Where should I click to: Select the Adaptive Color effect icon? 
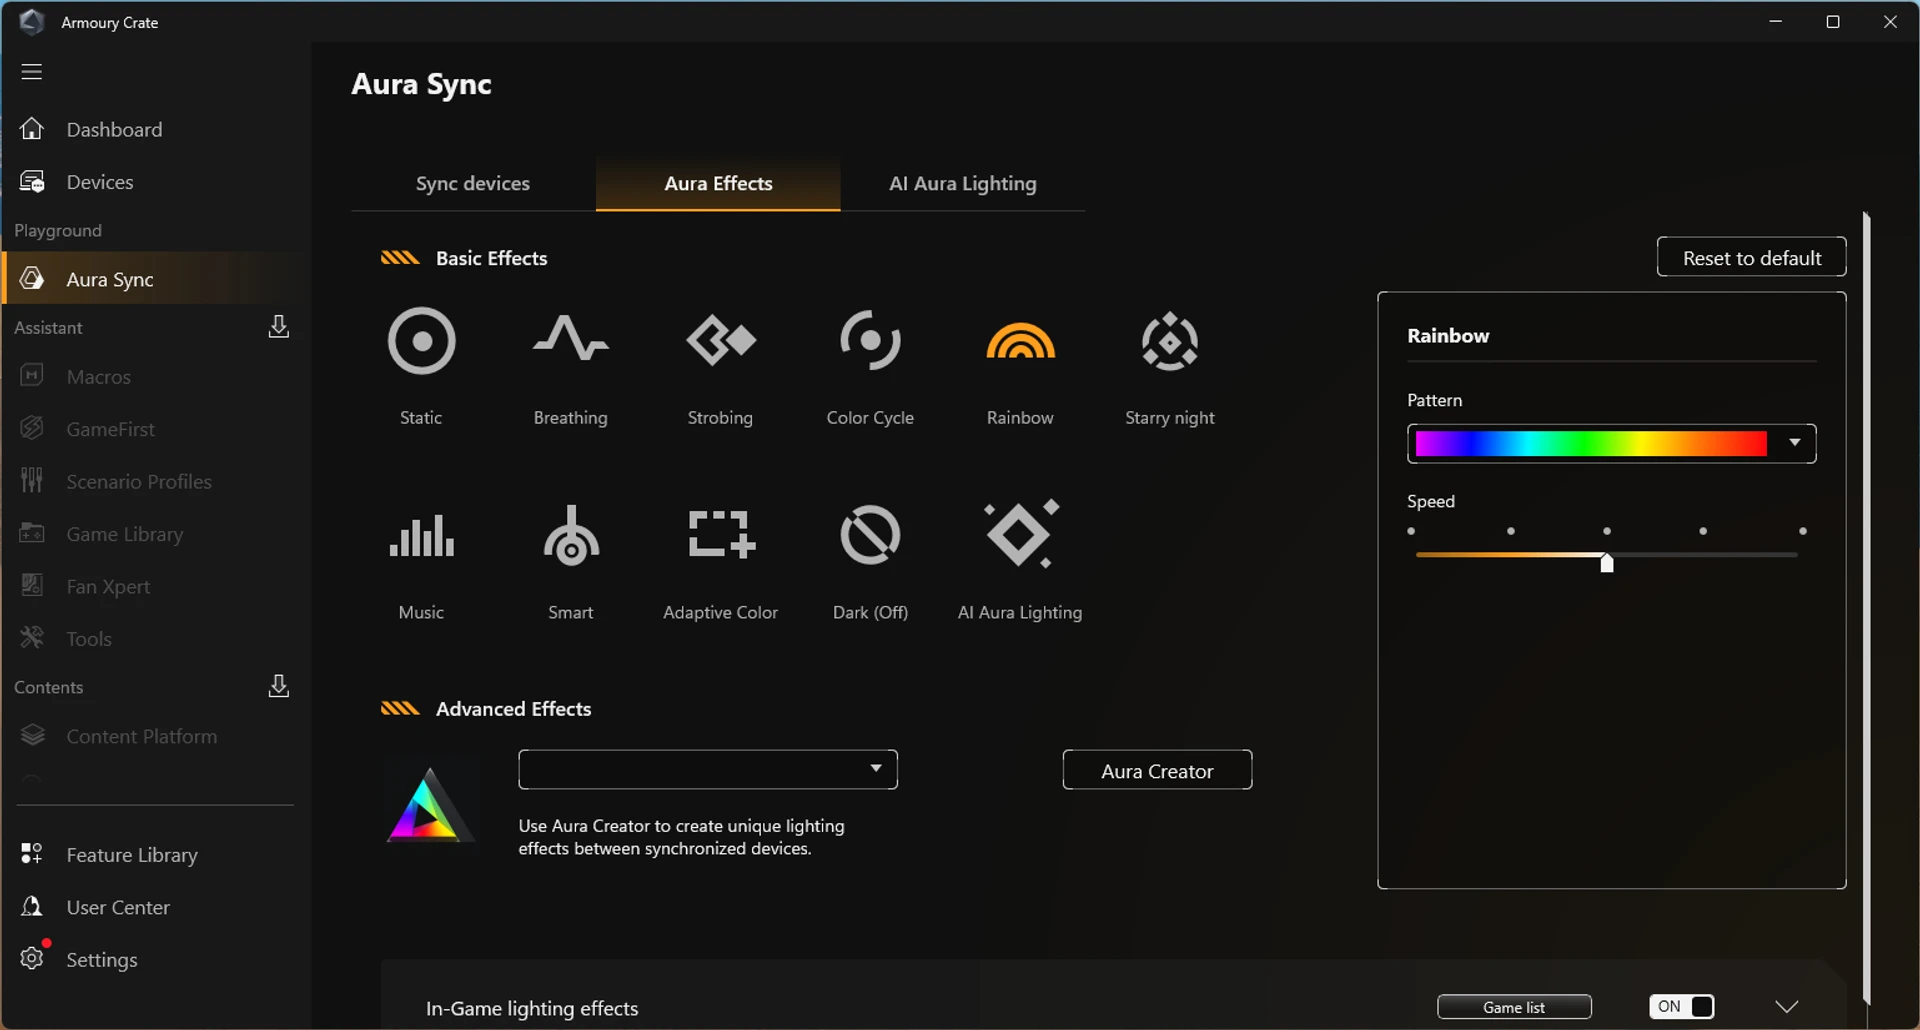[x=721, y=534]
